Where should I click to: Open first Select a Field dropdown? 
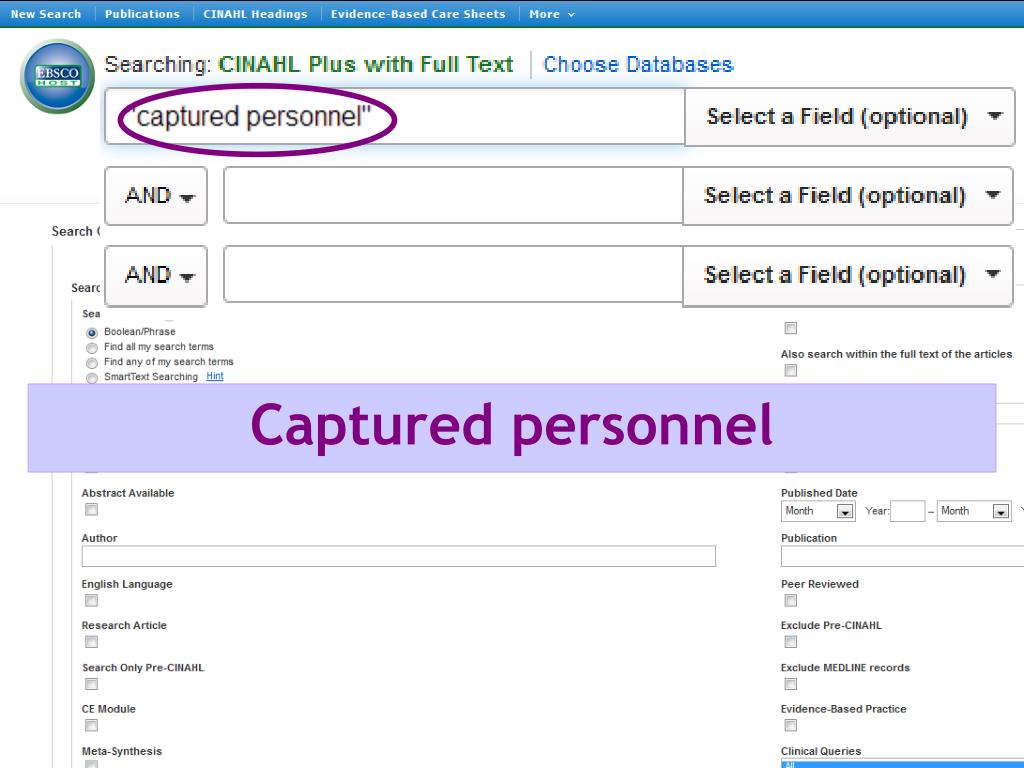[x=850, y=117]
